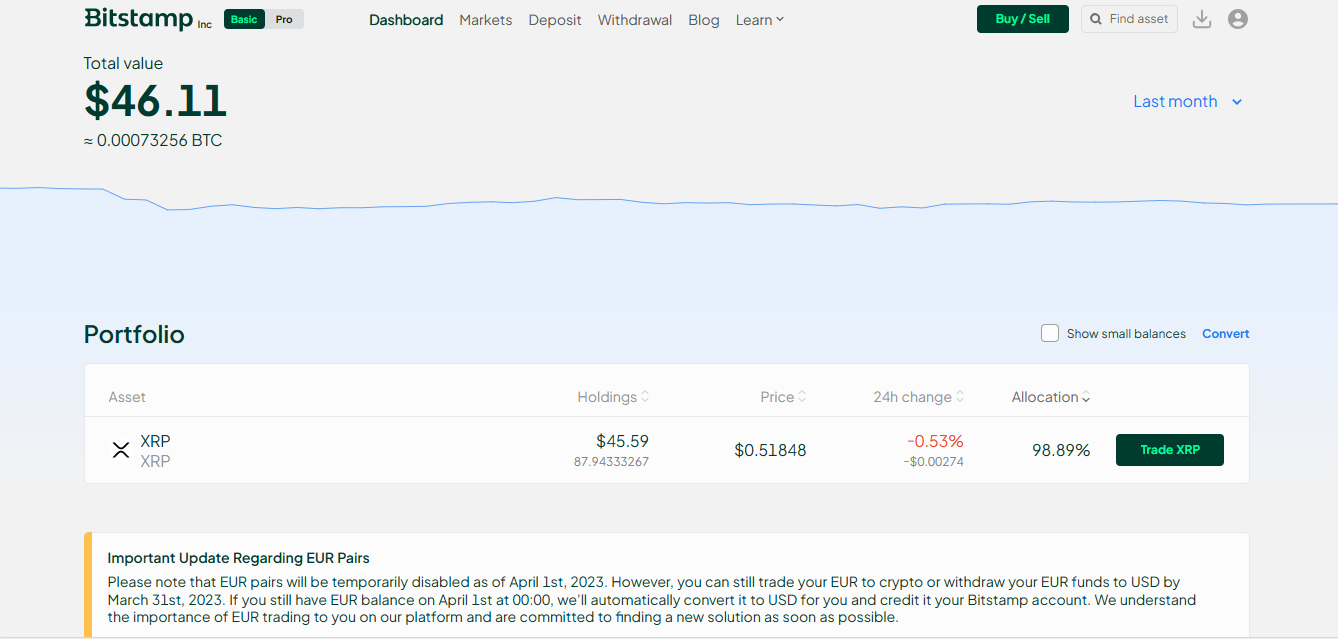
Task: Click the $46.11 total value
Action: [156, 101]
